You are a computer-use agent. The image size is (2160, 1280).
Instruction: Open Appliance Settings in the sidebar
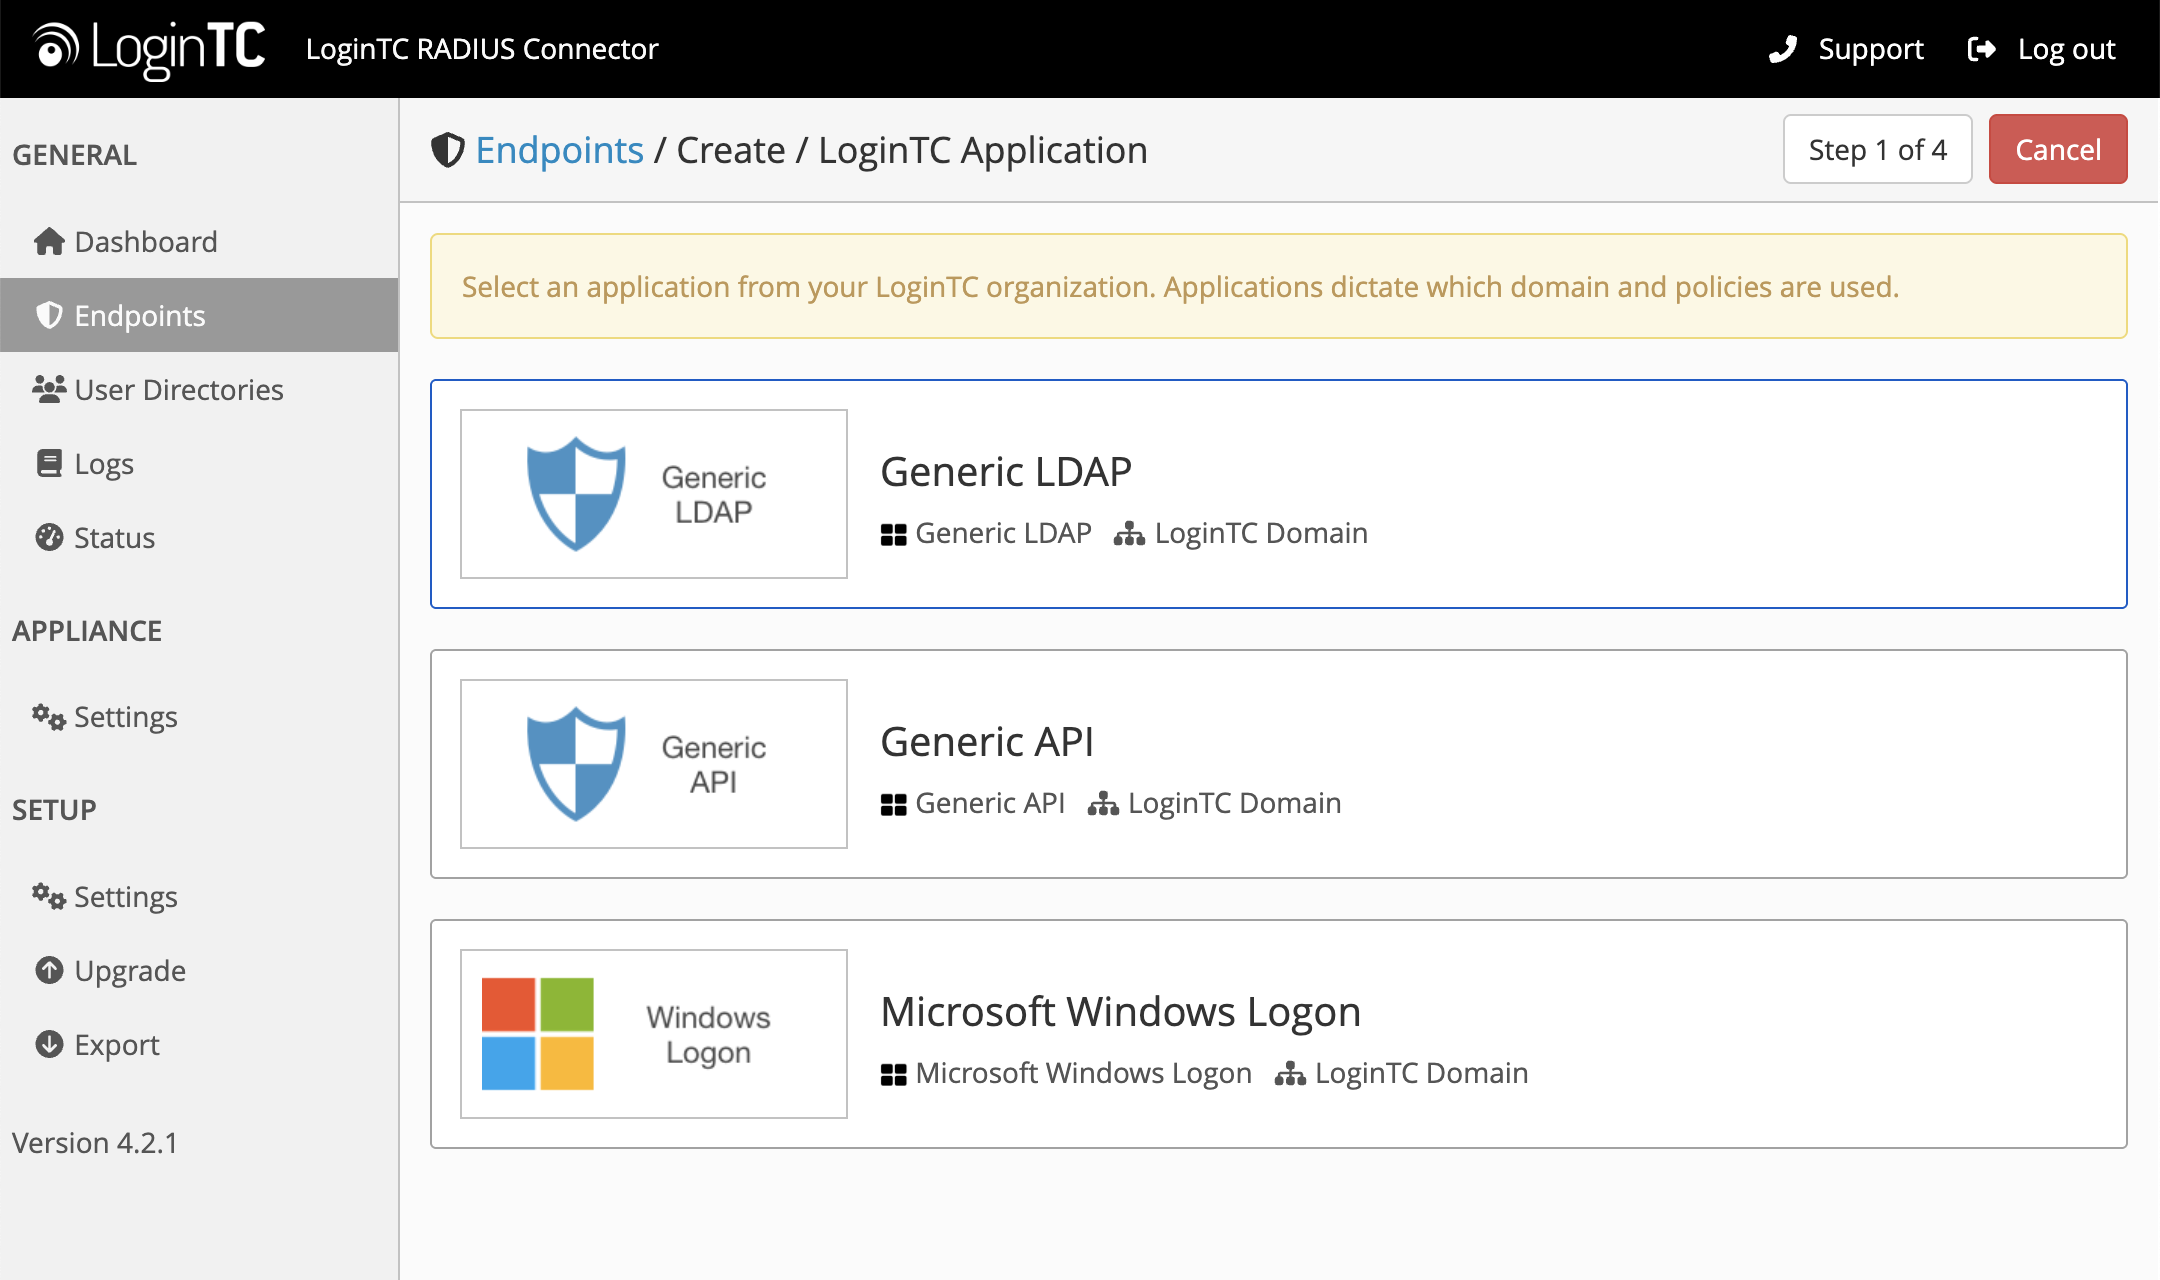point(125,717)
